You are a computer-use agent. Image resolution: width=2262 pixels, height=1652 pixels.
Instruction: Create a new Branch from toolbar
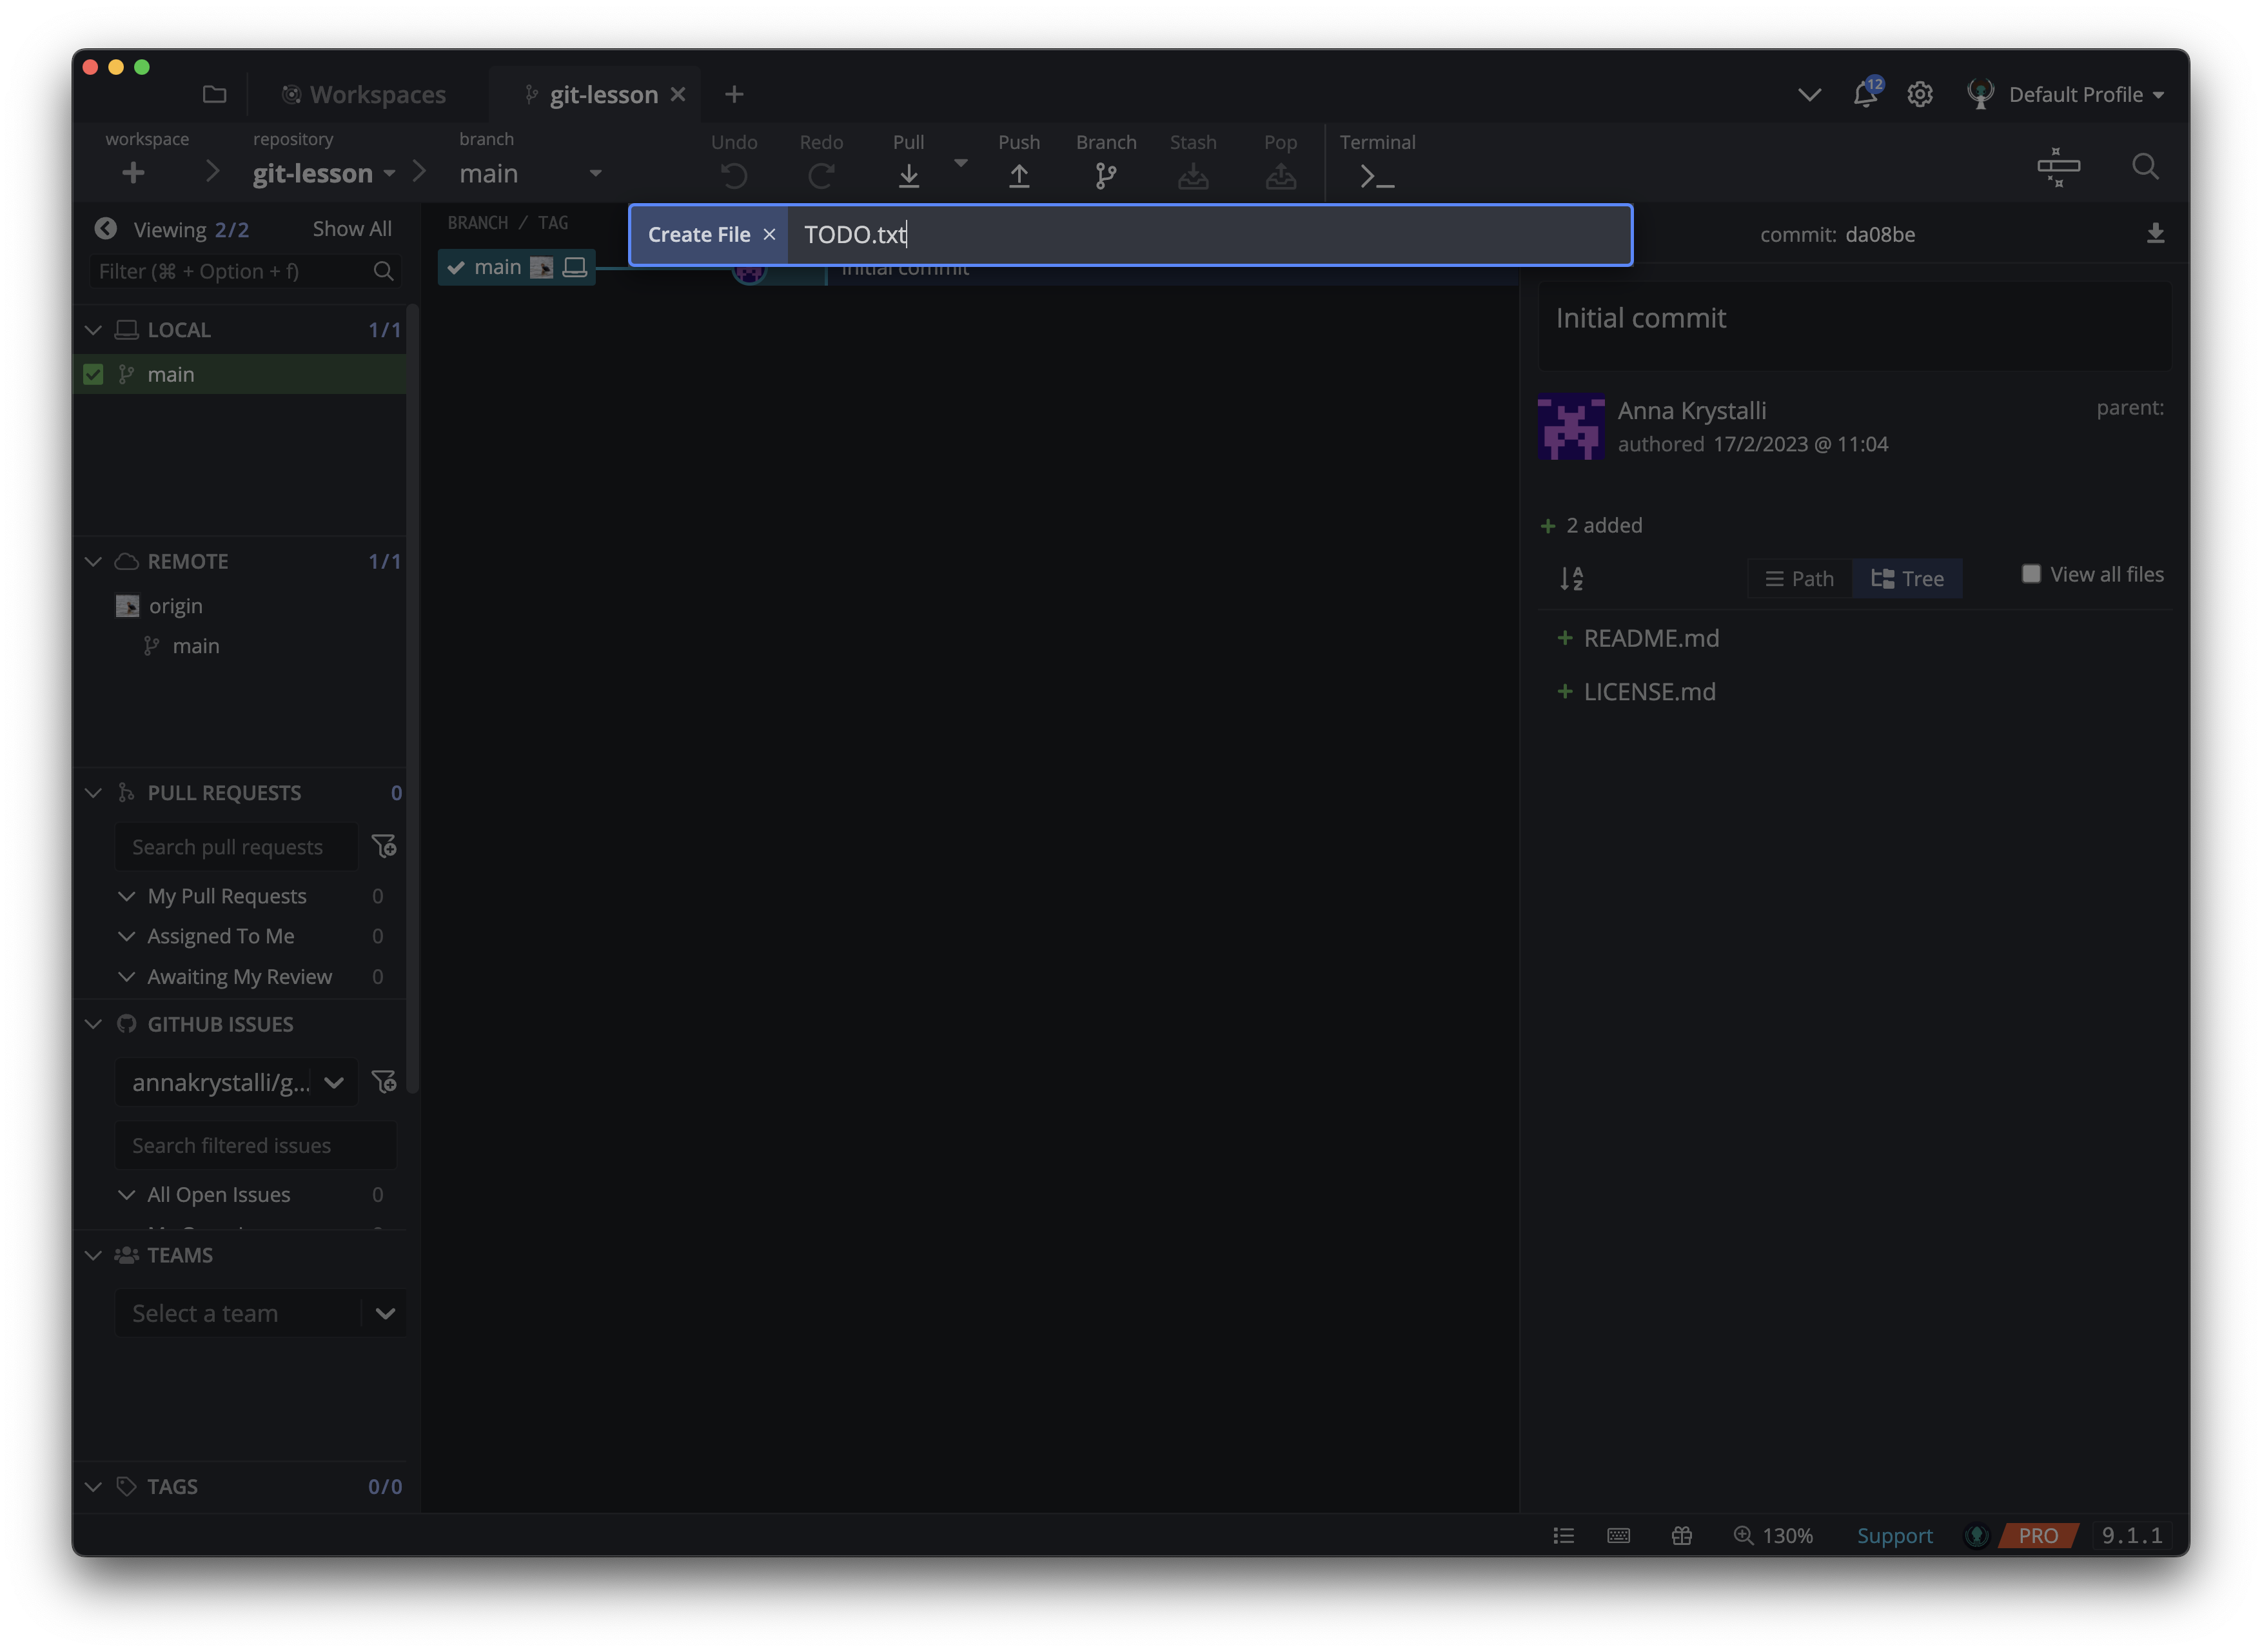pos(1105,176)
